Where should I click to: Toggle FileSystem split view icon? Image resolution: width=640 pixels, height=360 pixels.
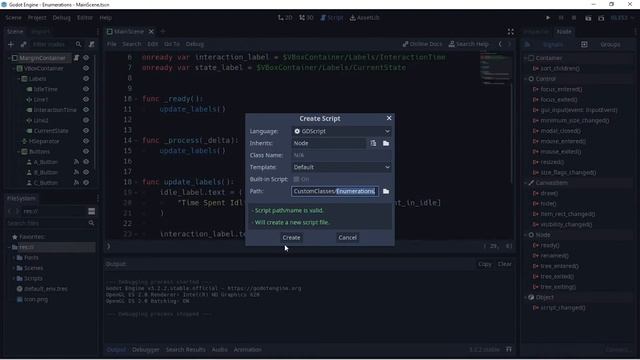91,211
